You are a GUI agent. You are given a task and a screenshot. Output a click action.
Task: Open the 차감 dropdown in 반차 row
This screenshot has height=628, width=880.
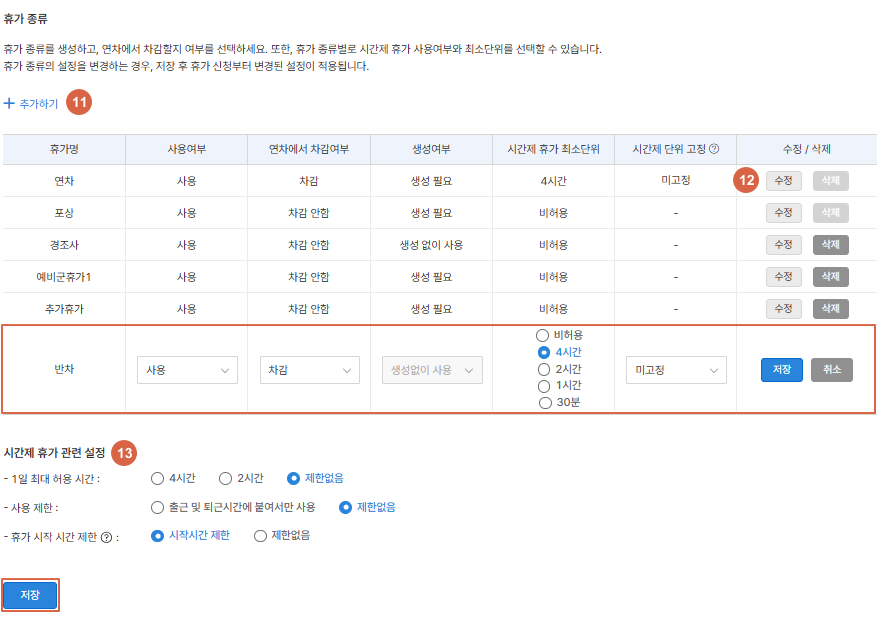[x=309, y=370]
